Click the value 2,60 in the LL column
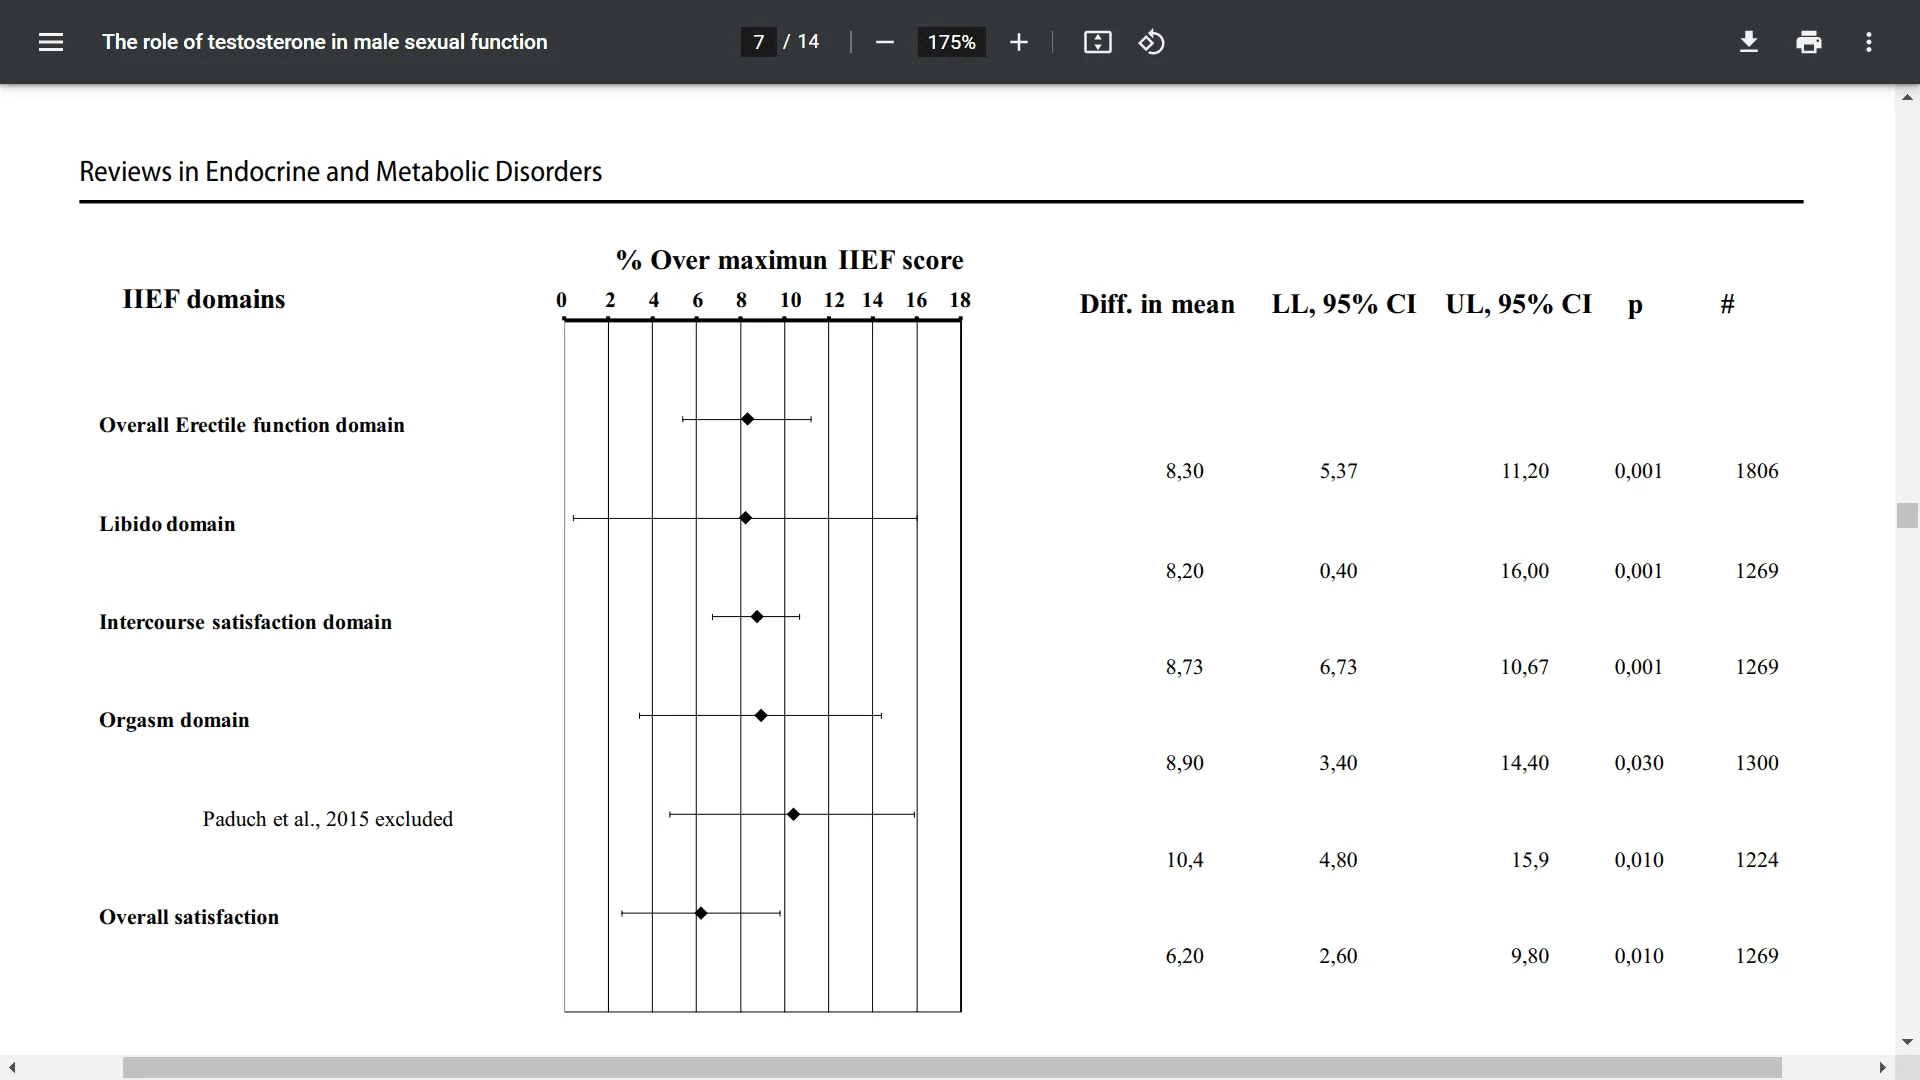This screenshot has height=1080, width=1920. pos(1338,956)
